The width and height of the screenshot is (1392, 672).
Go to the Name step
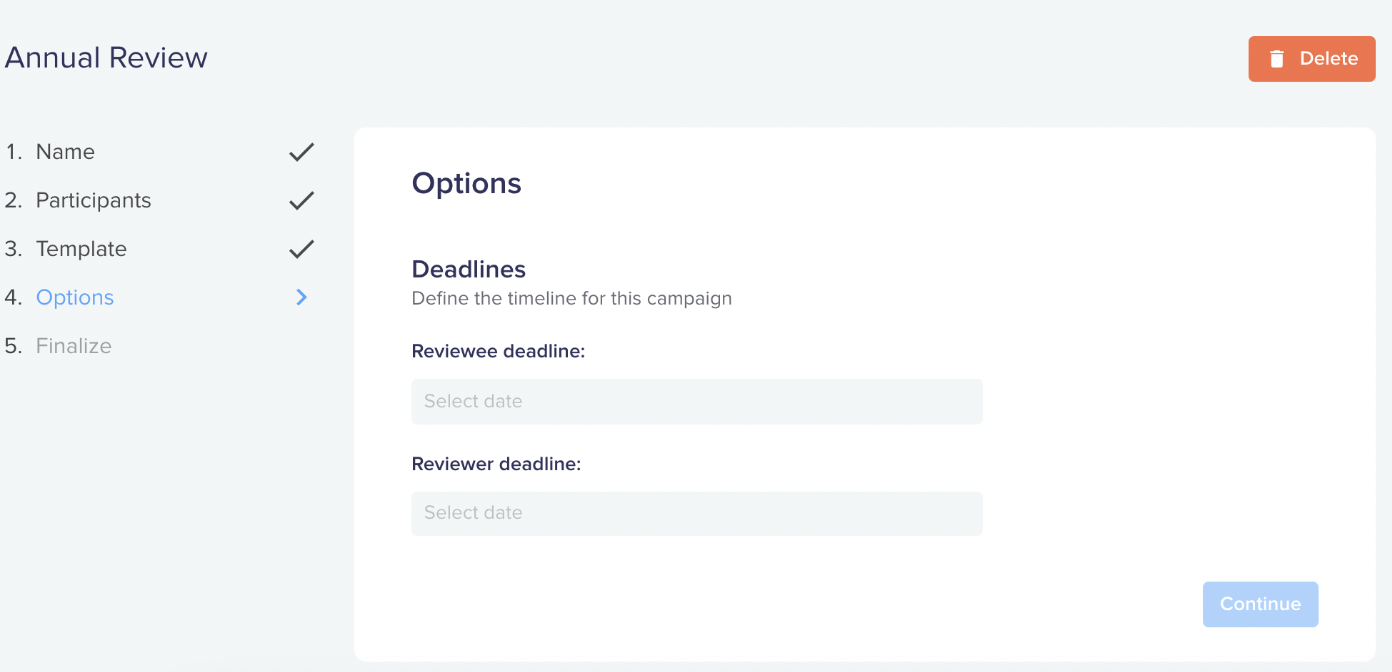click(65, 152)
